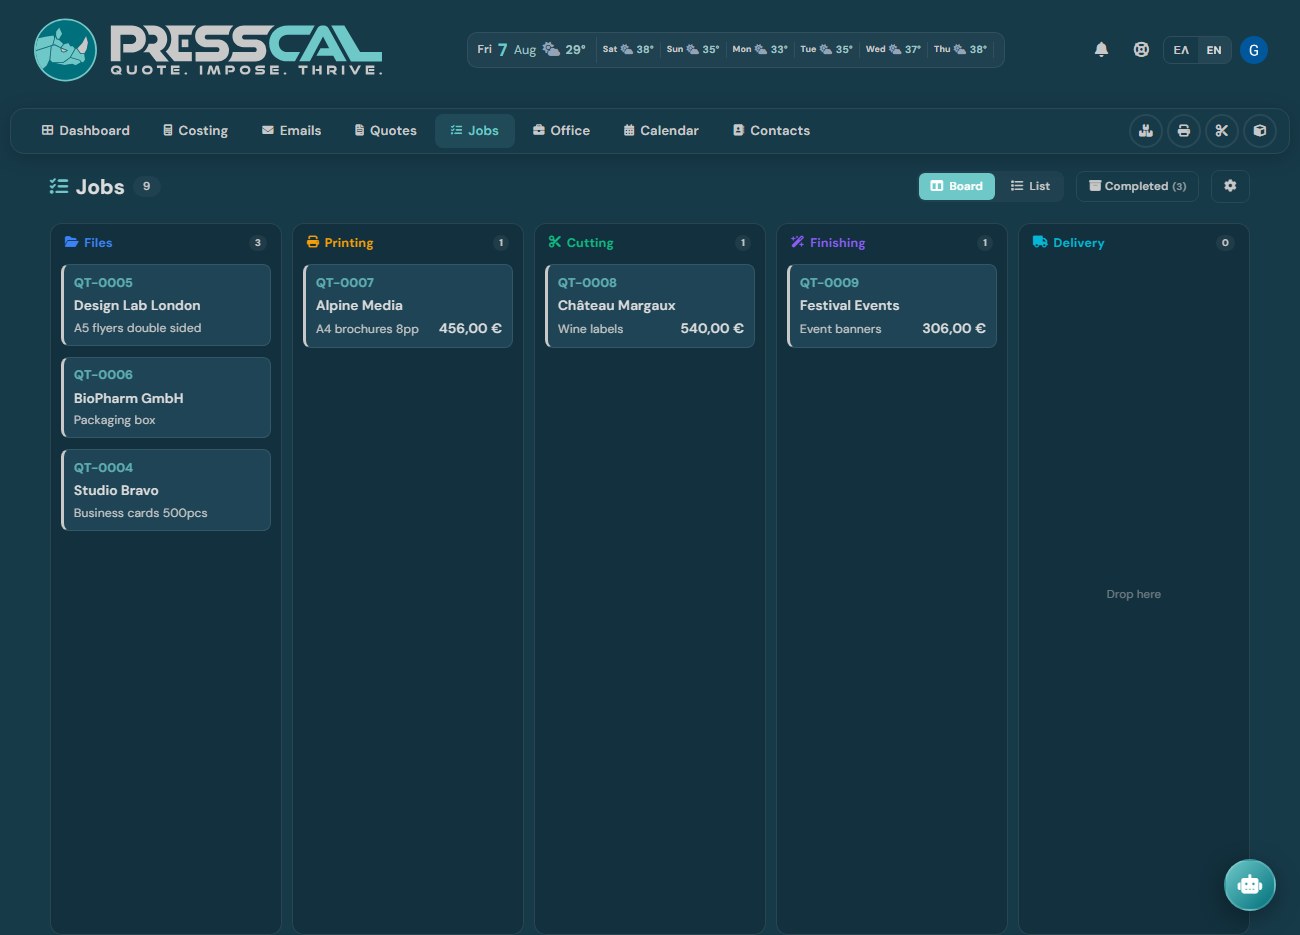Open job QT-0004 Studio Bravo

pyautogui.click(x=166, y=490)
